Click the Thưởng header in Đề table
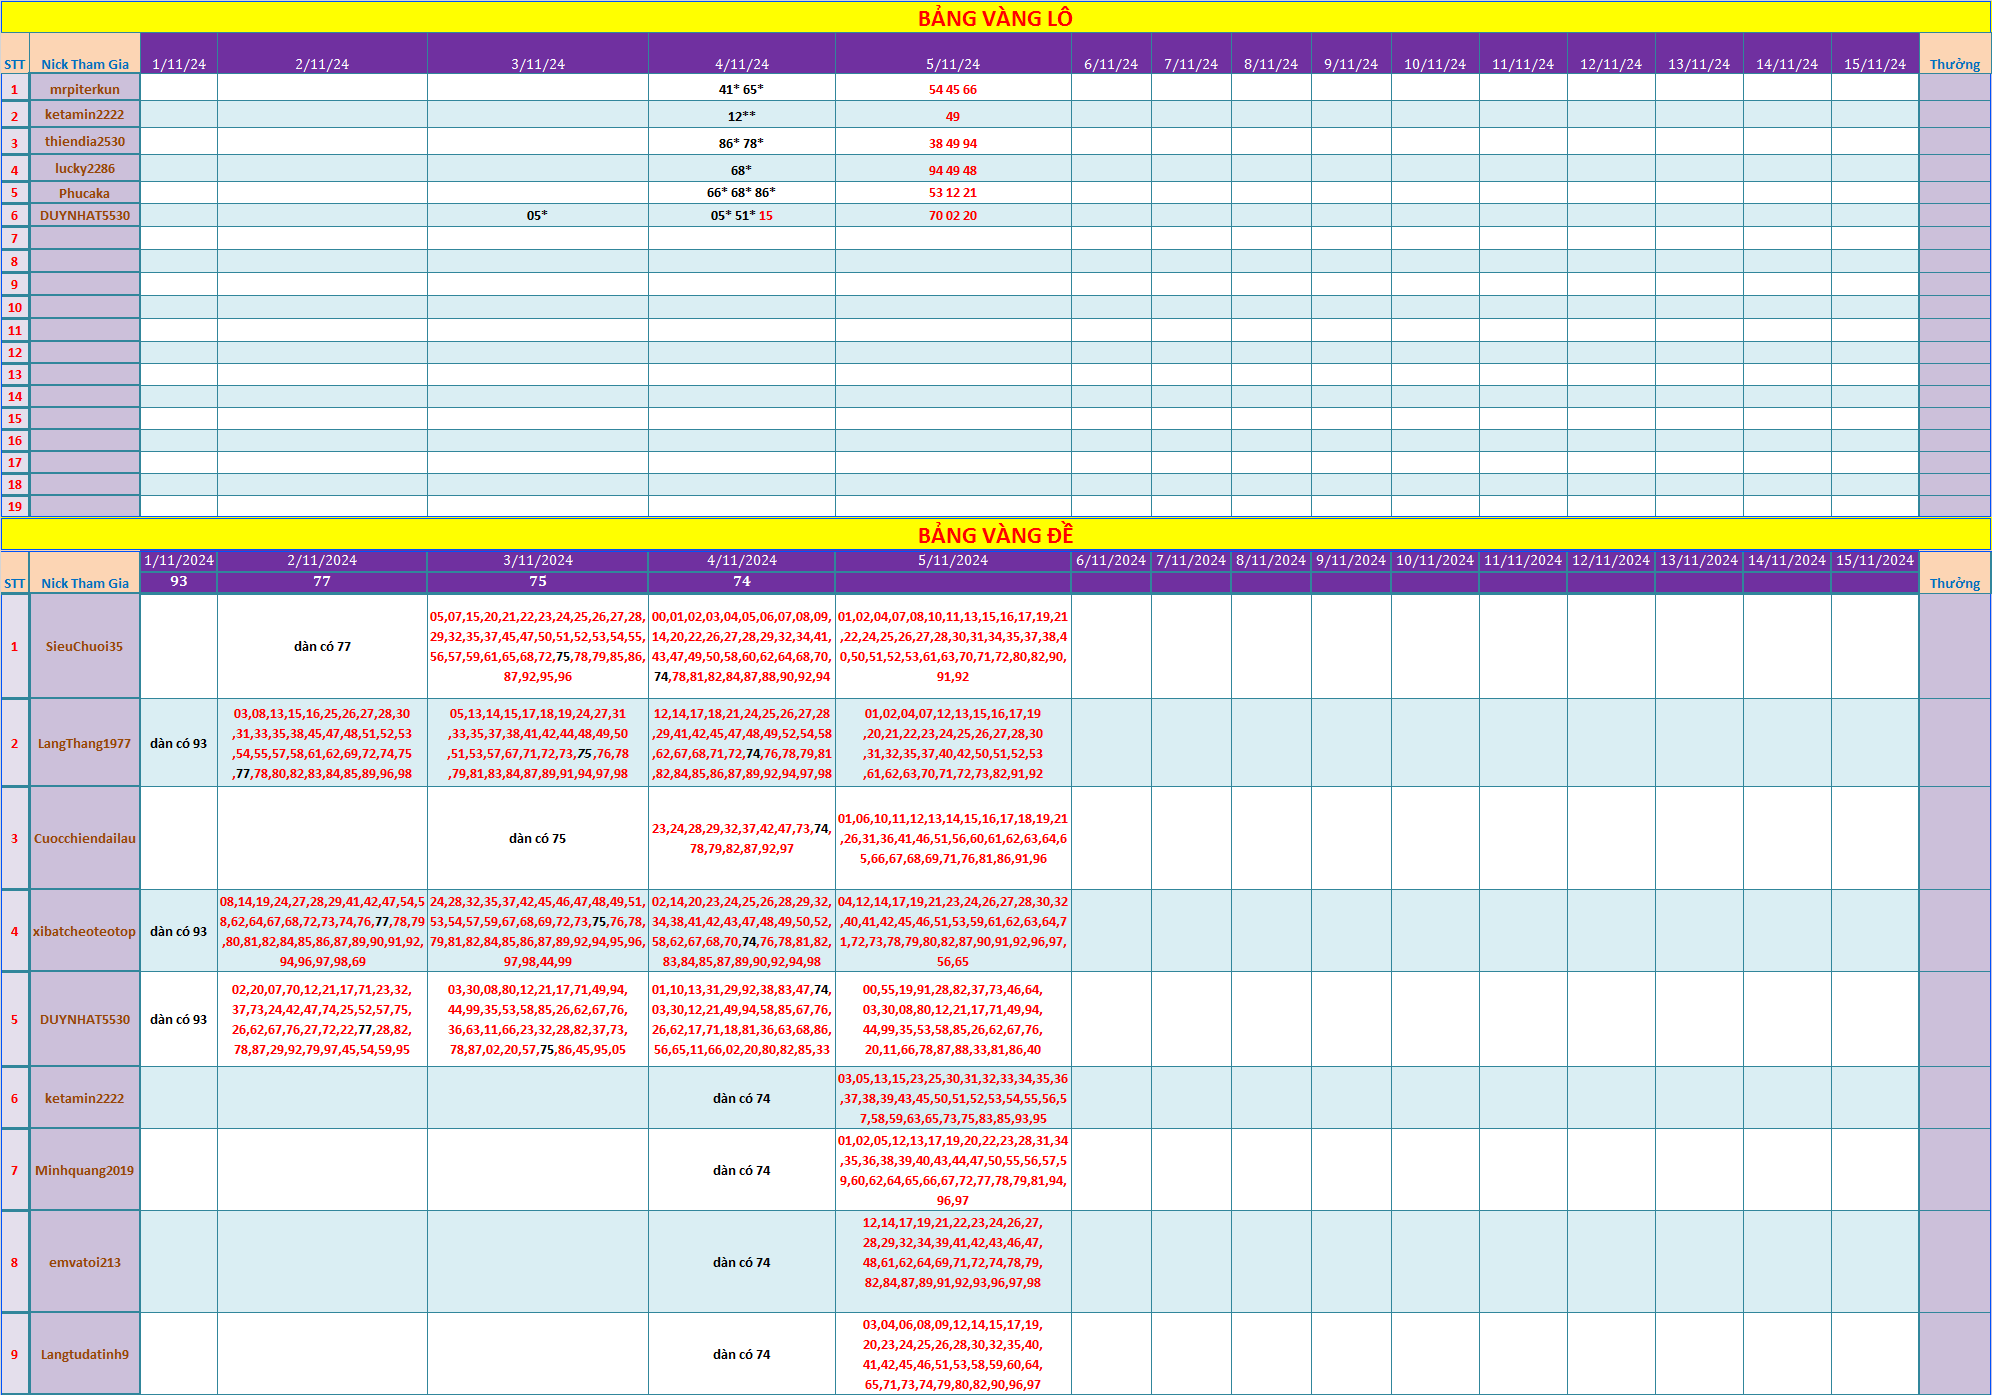 coord(1954,583)
